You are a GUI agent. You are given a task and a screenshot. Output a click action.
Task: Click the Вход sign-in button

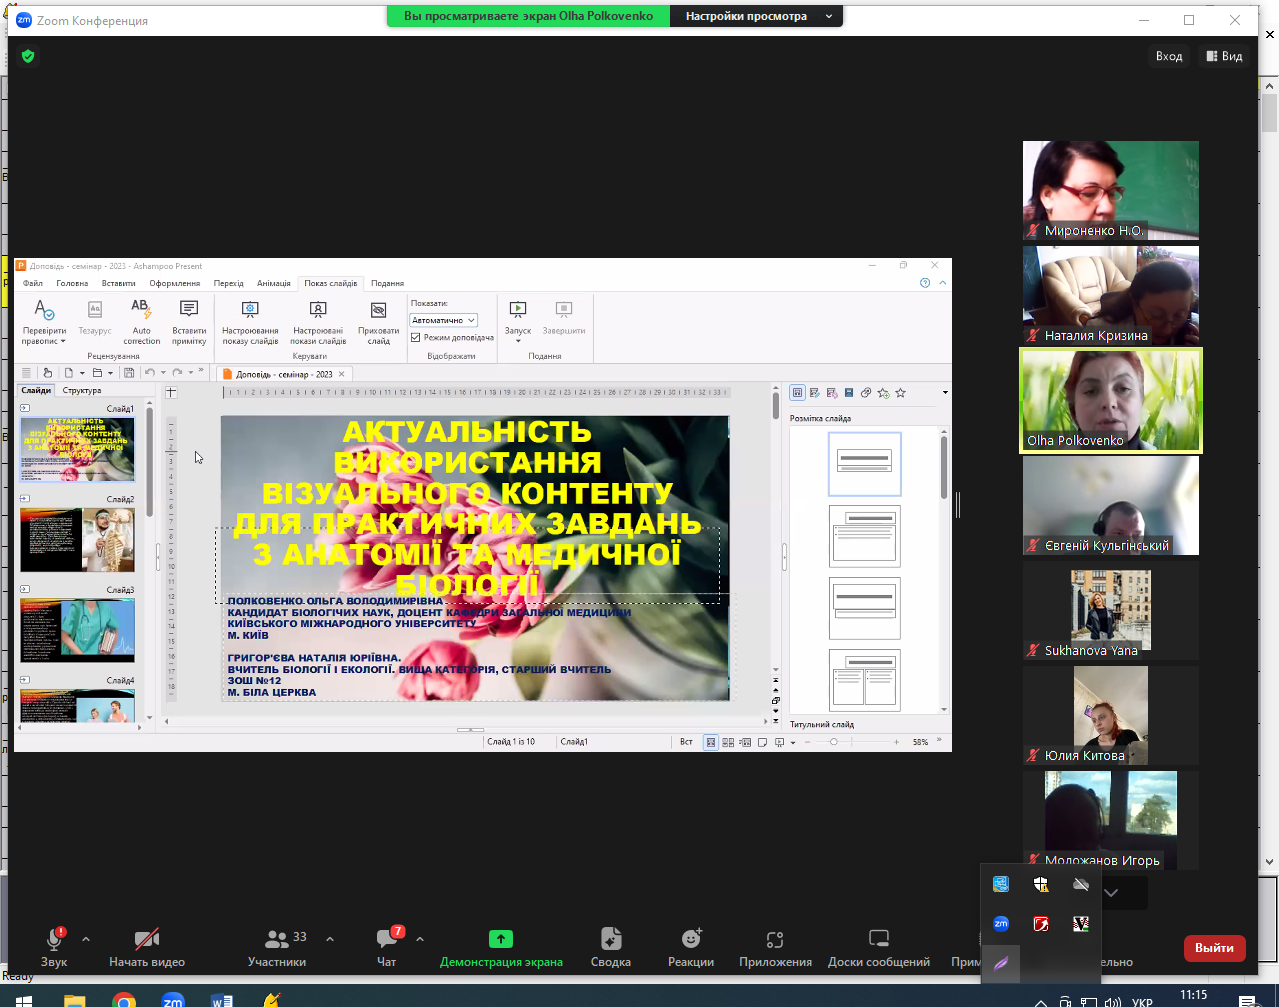click(1169, 56)
